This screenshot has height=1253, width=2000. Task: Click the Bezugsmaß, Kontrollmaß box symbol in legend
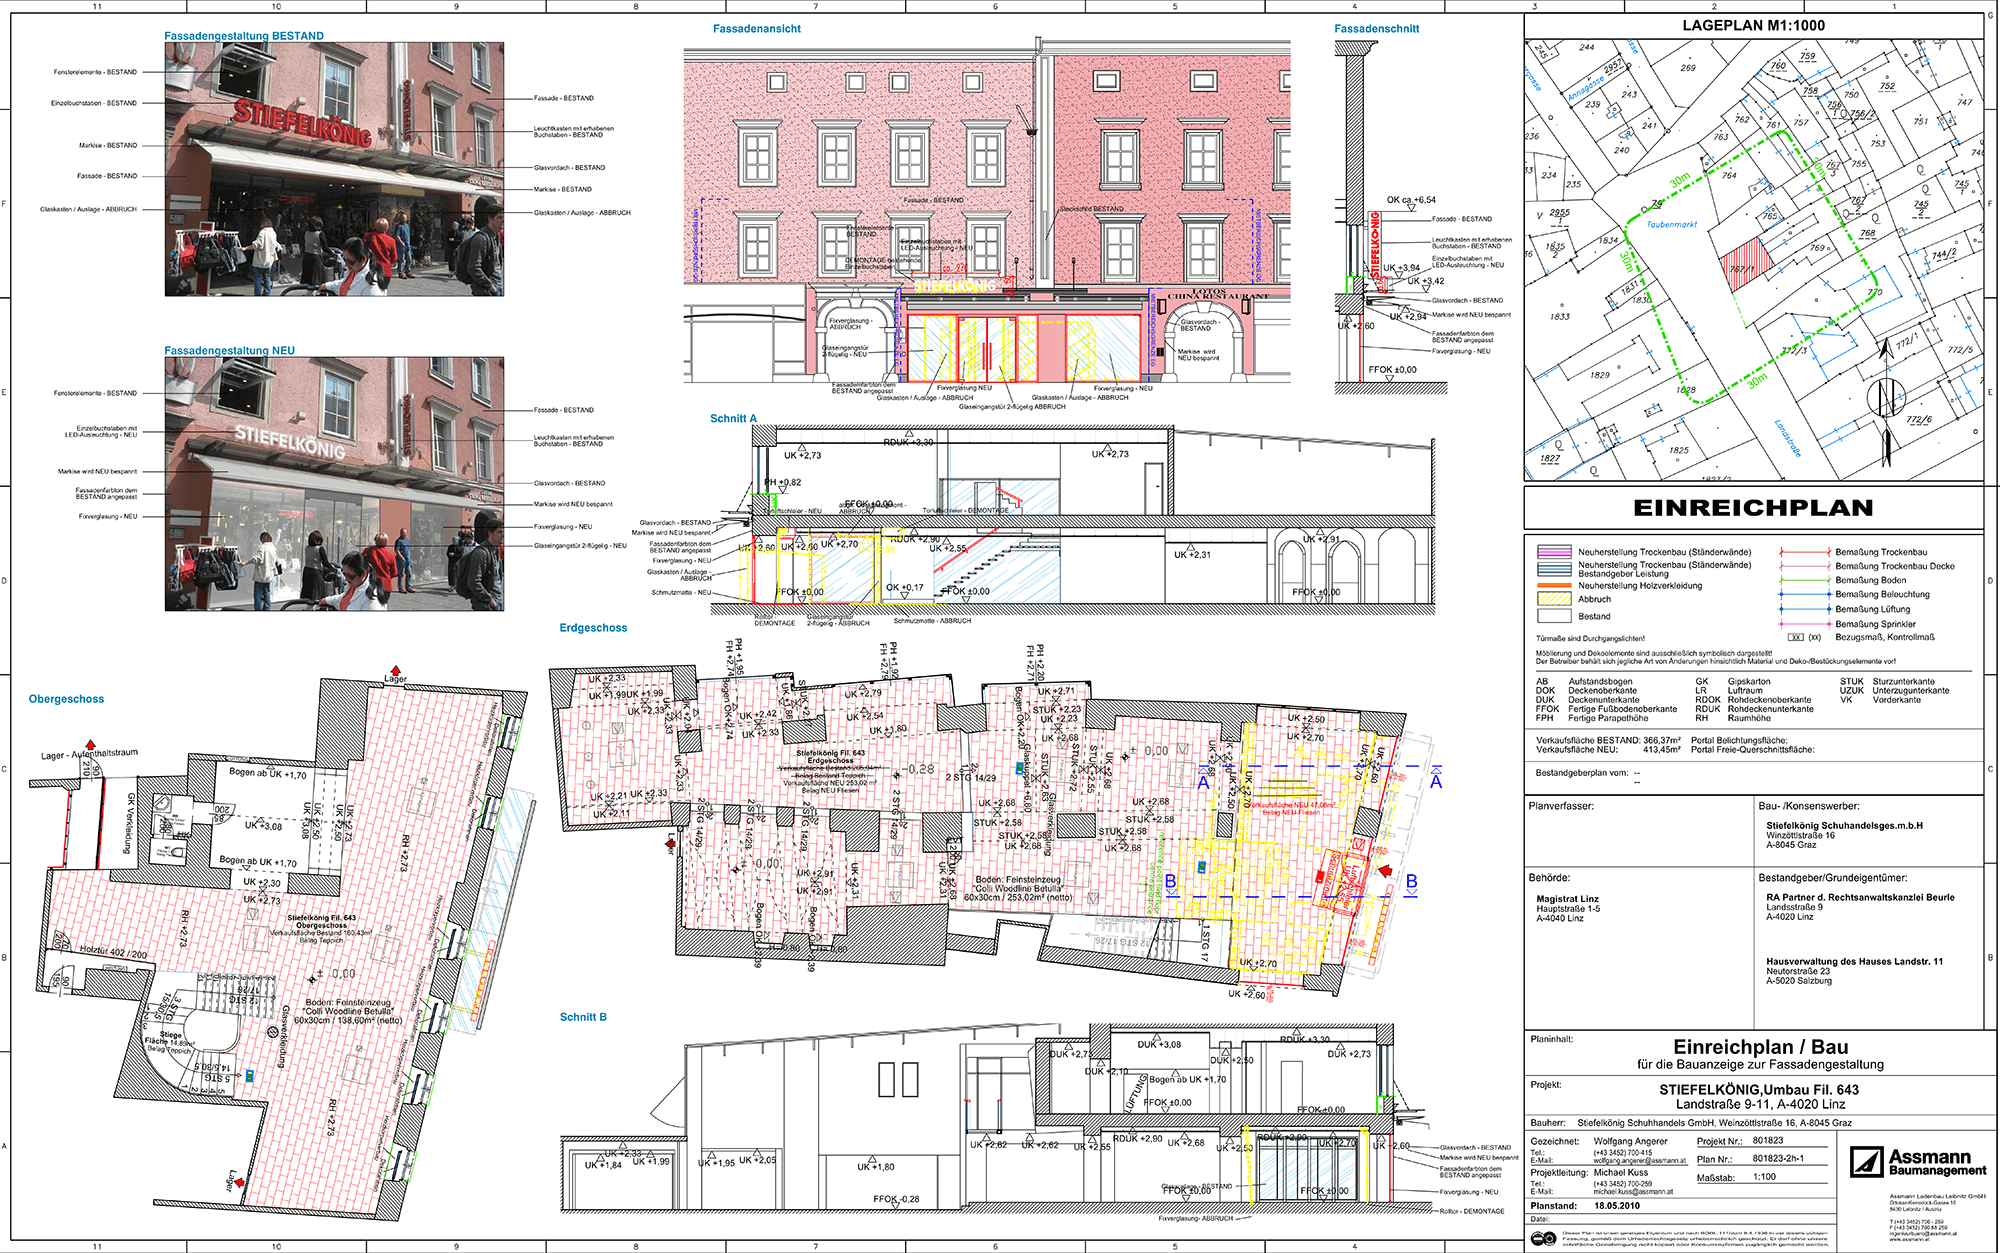pos(1795,637)
